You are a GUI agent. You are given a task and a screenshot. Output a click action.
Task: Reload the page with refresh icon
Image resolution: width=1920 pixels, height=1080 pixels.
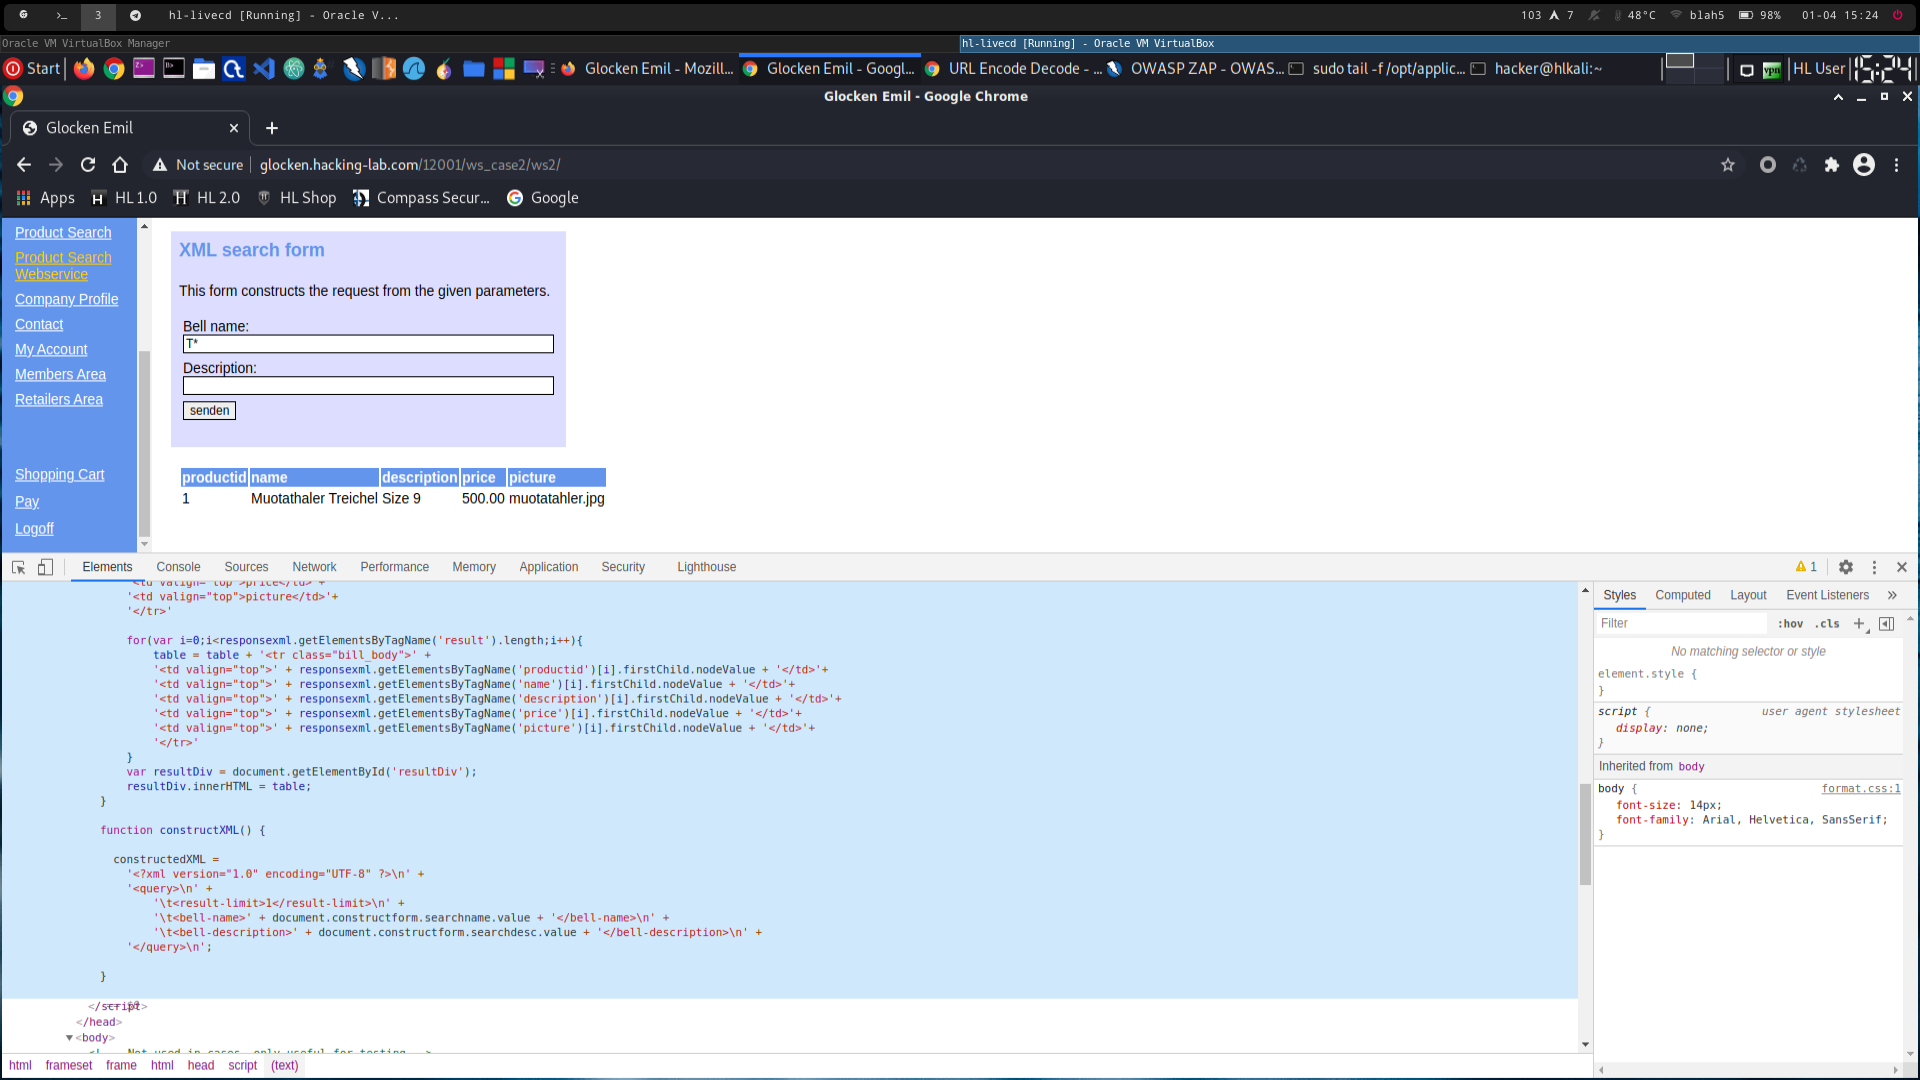click(x=88, y=165)
